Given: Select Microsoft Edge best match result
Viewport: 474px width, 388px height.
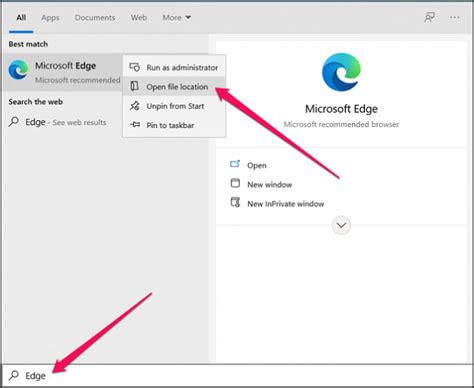Looking at the screenshot, I should tap(62, 72).
